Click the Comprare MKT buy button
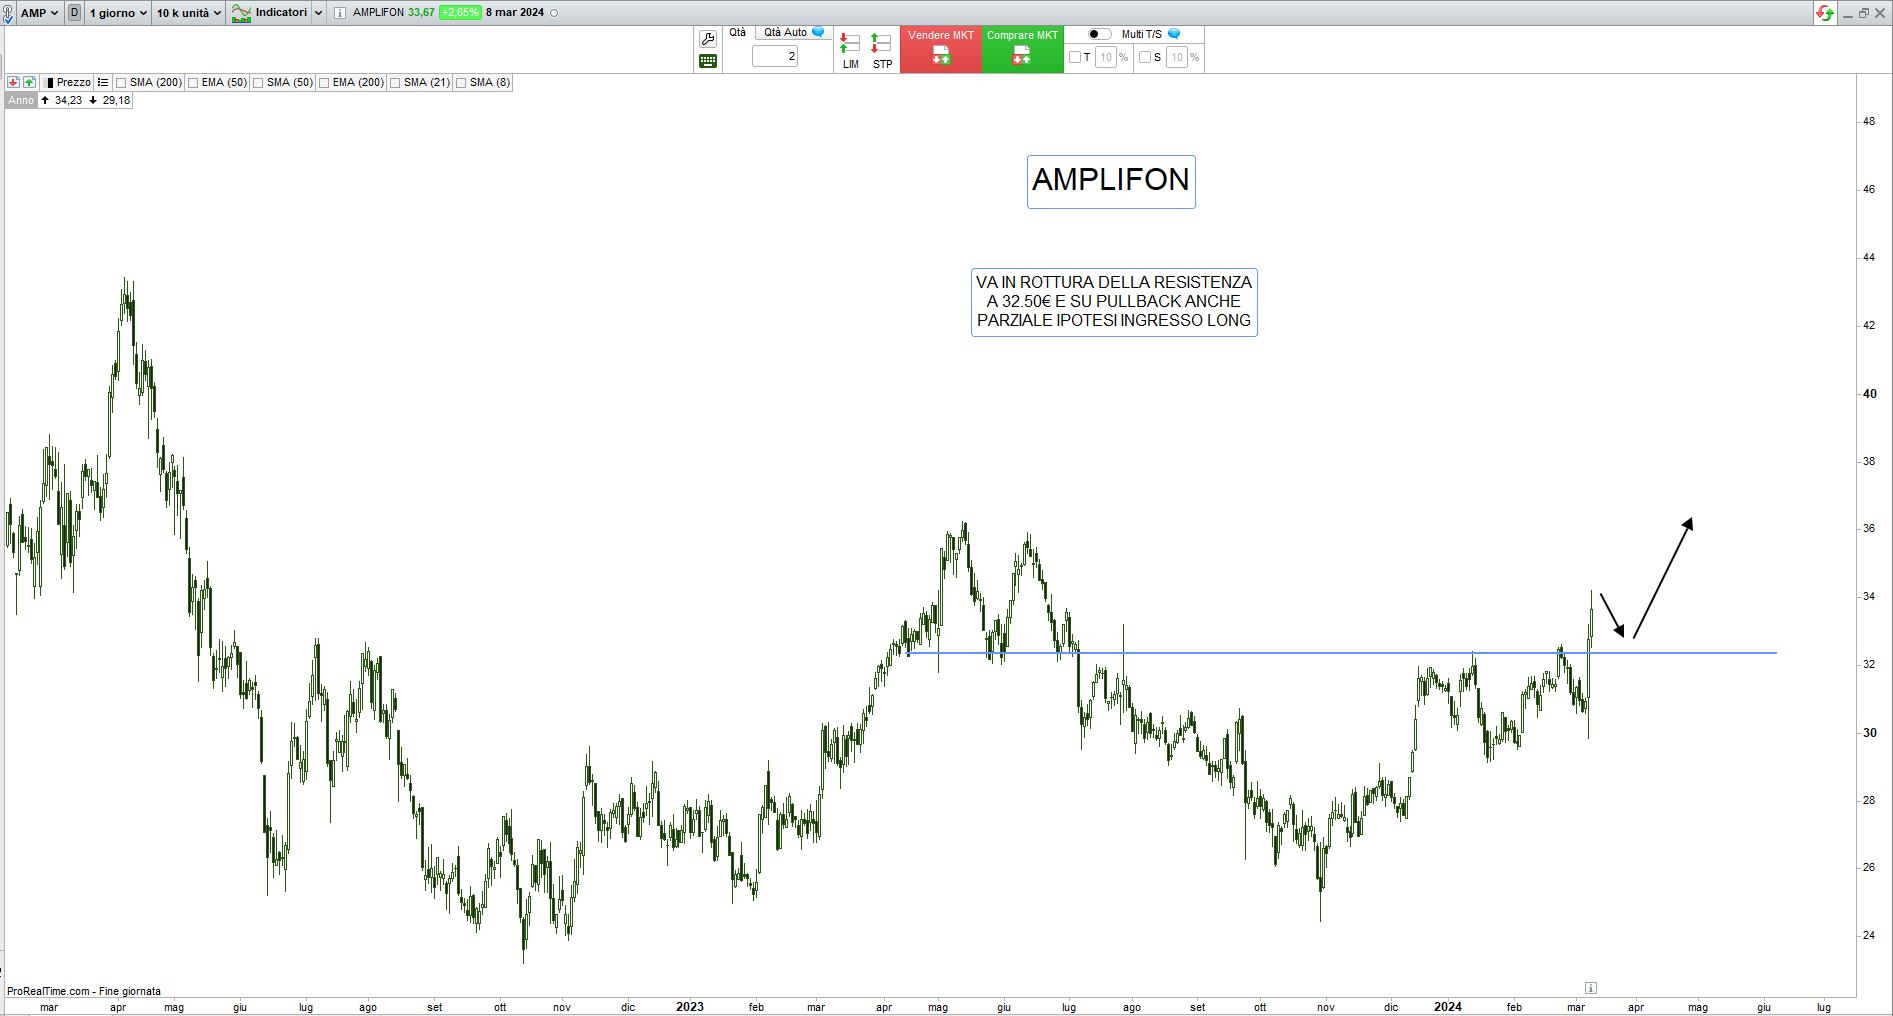The width and height of the screenshot is (1893, 1016). point(1022,49)
